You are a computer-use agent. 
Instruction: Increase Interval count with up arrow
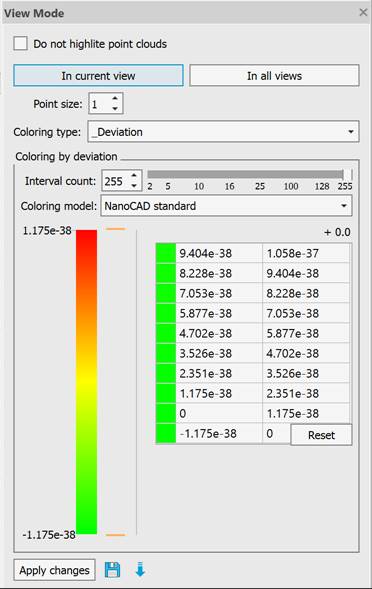pyautogui.click(x=134, y=175)
